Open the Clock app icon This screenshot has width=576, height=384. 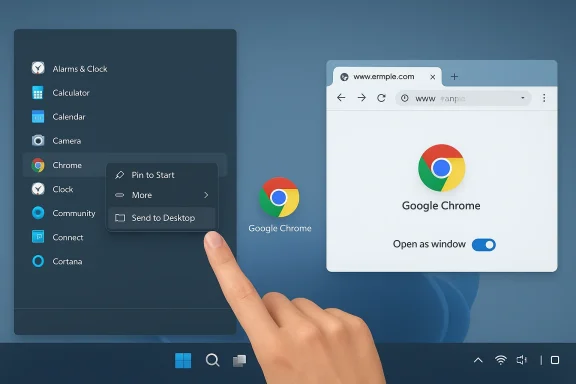point(38,189)
